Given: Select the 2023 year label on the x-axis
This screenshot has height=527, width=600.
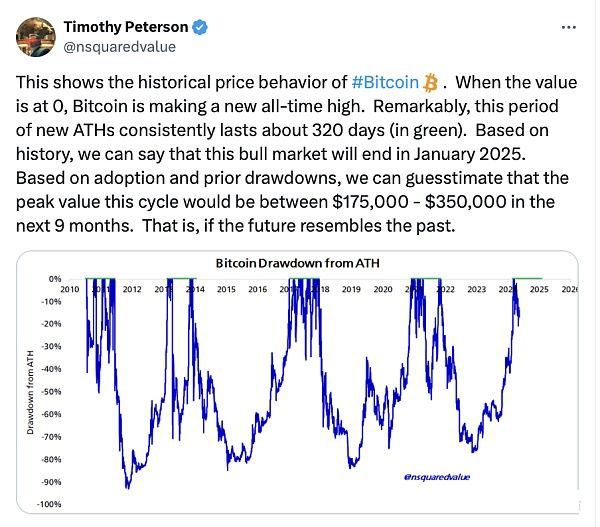Looking at the screenshot, I should 477,289.
